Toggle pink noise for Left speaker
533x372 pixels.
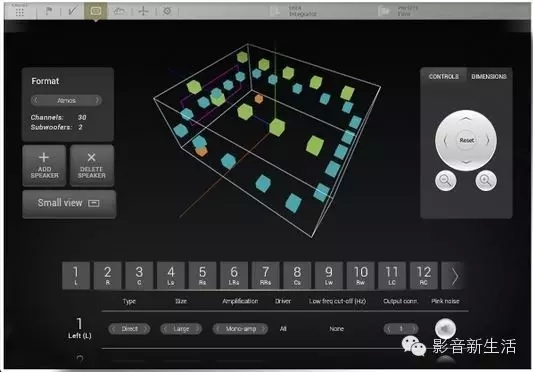(x=445, y=328)
